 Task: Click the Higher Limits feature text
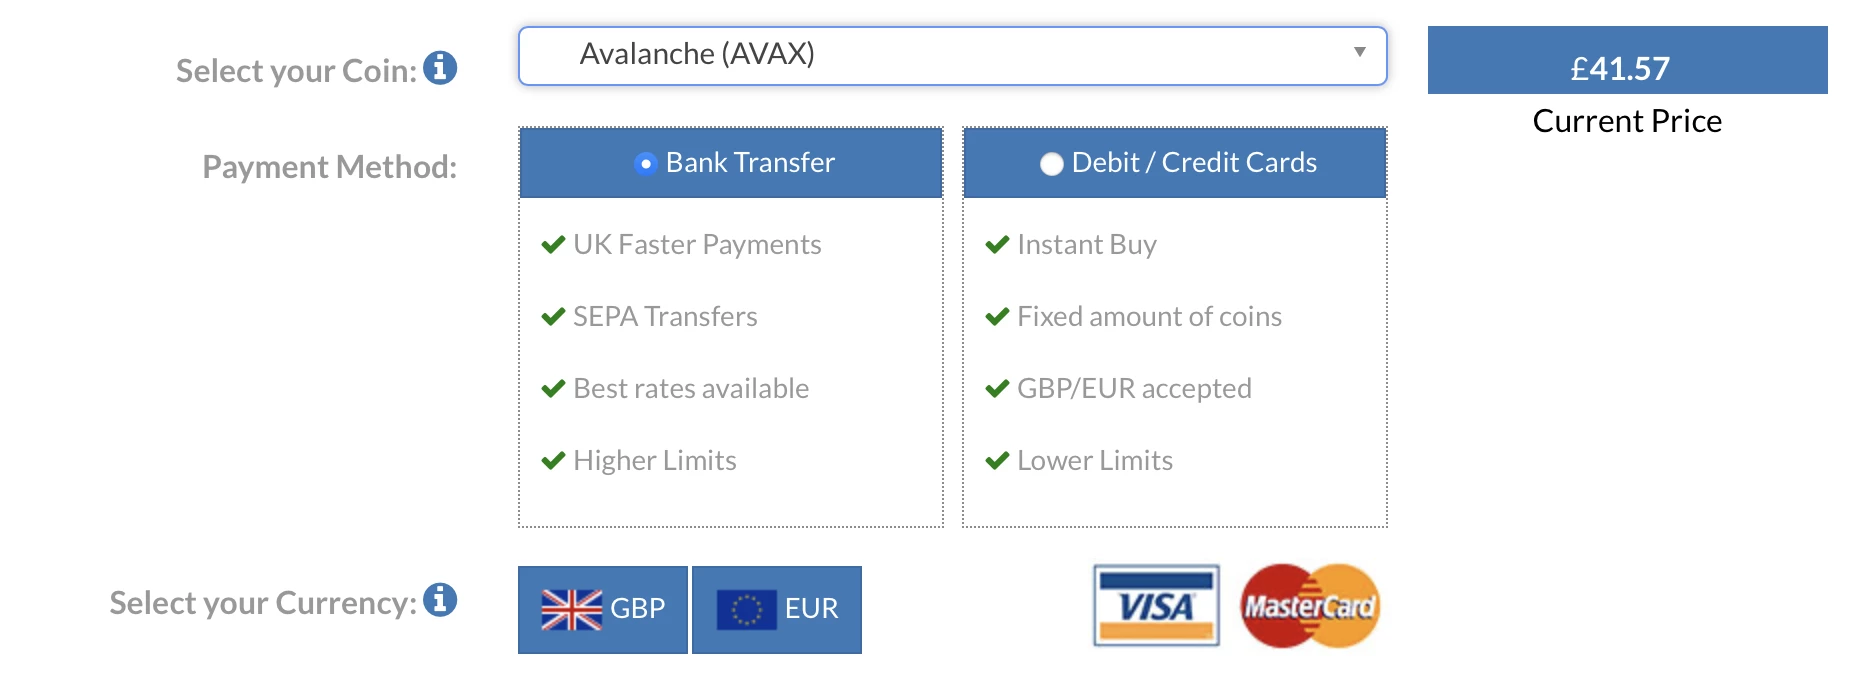[655, 461]
